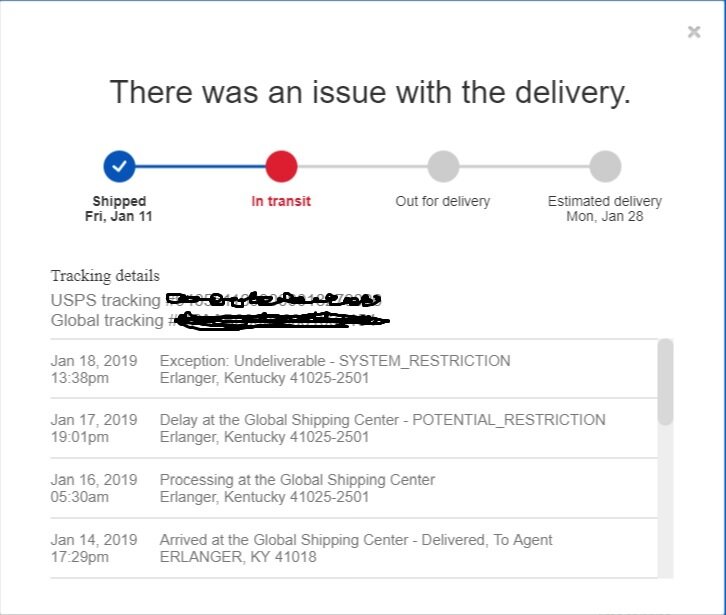This screenshot has width=726, height=615.
Task: Select the POTENTIAL_RESTRICTION delay entry
Action: [354, 428]
